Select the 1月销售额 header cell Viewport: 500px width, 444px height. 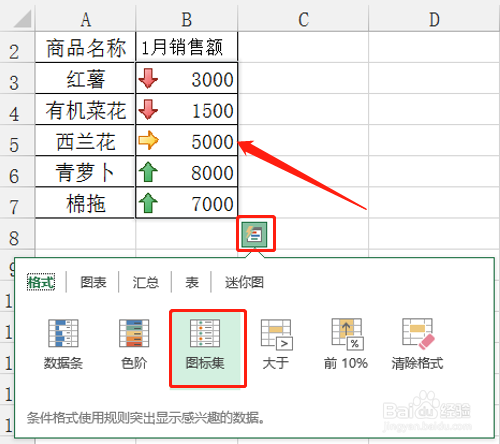[187, 47]
